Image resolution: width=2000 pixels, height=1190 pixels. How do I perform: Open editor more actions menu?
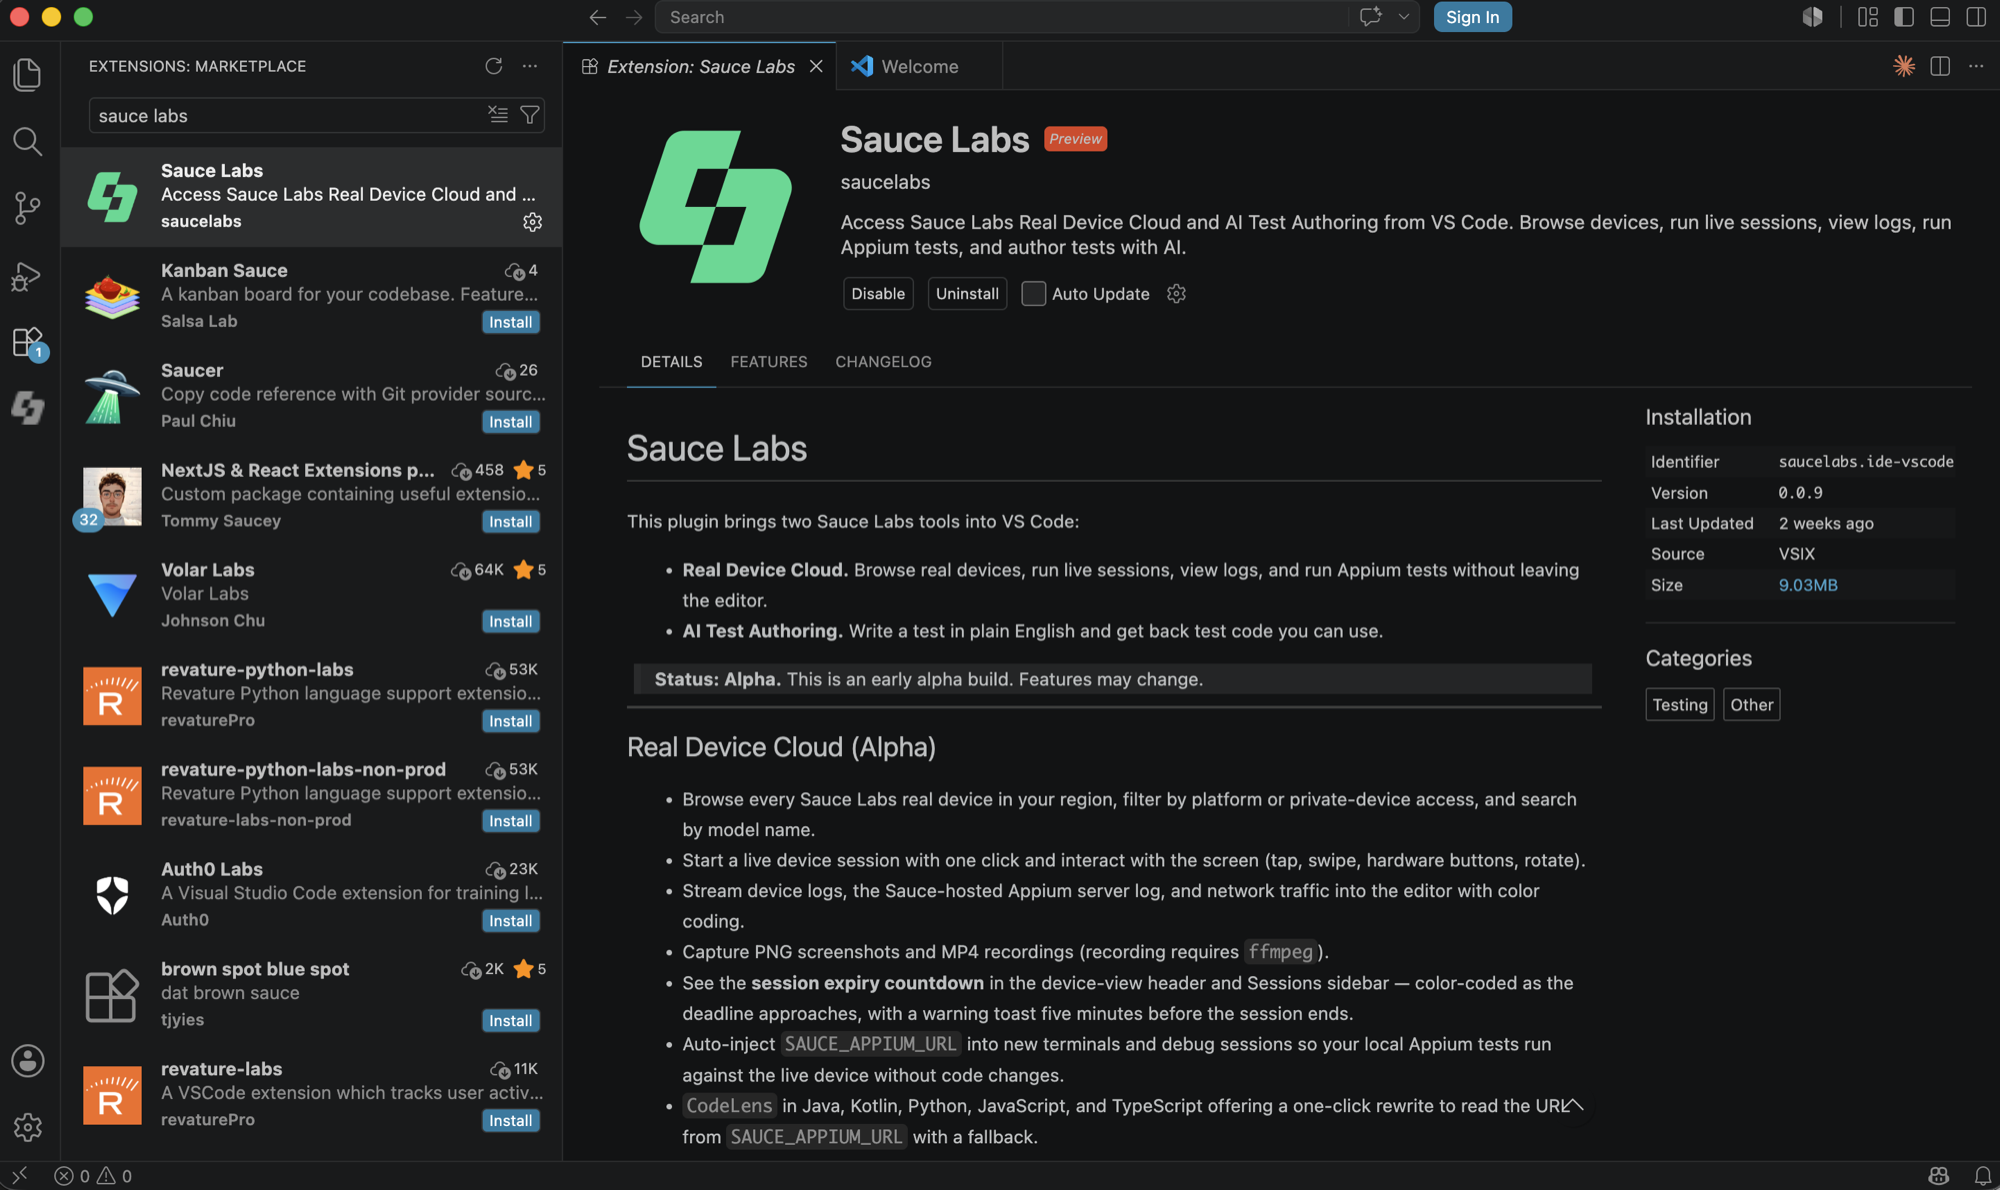[1976, 66]
